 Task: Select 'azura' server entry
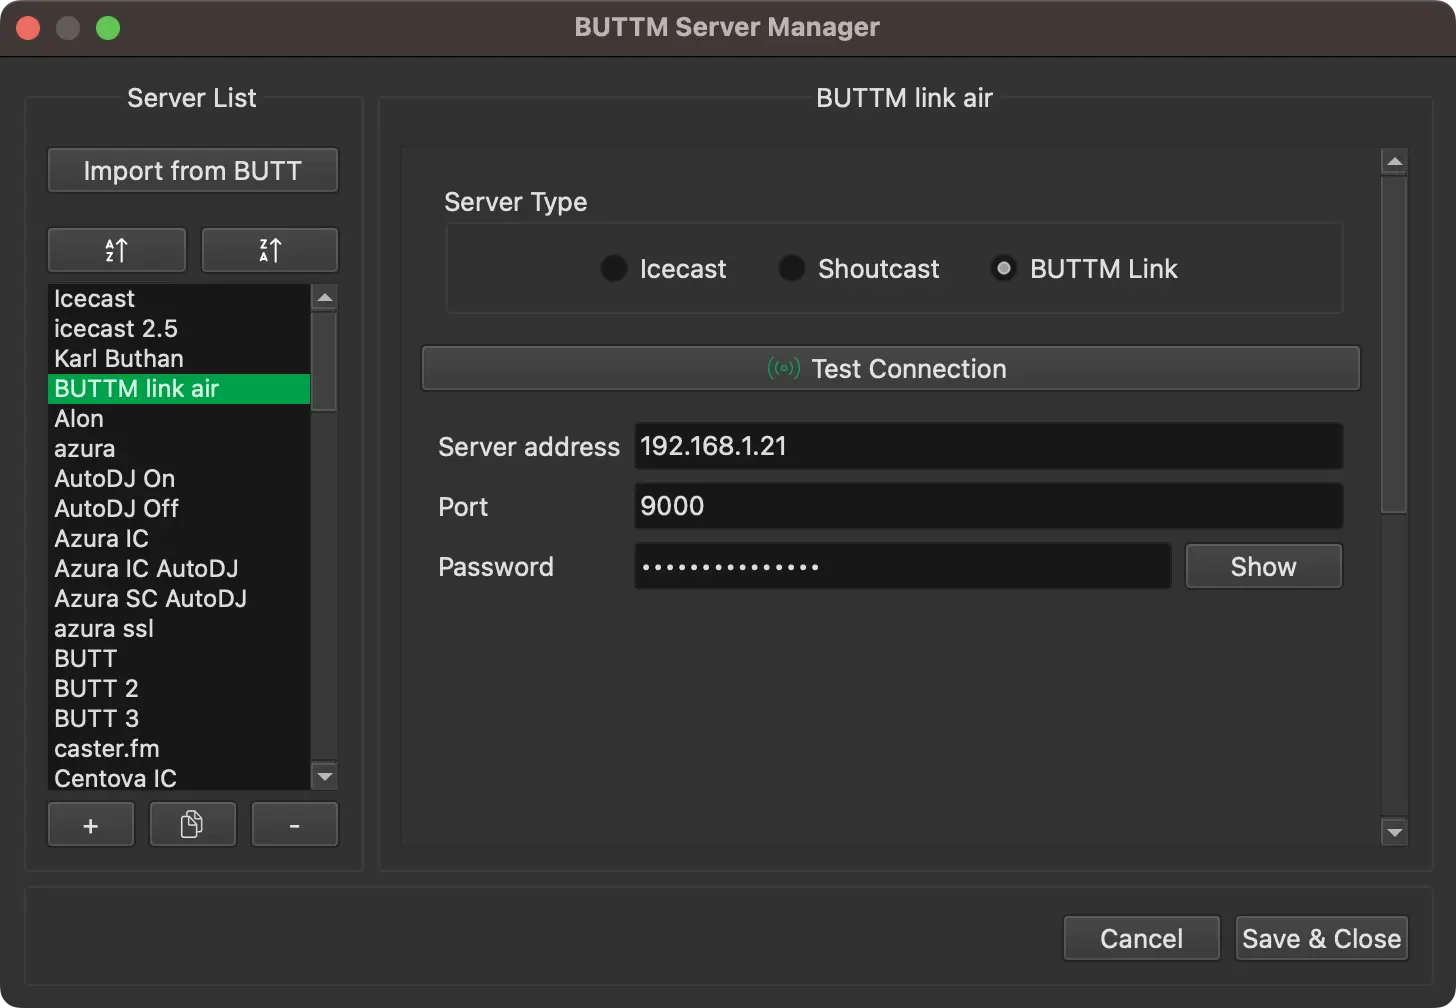click(x=179, y=449)
